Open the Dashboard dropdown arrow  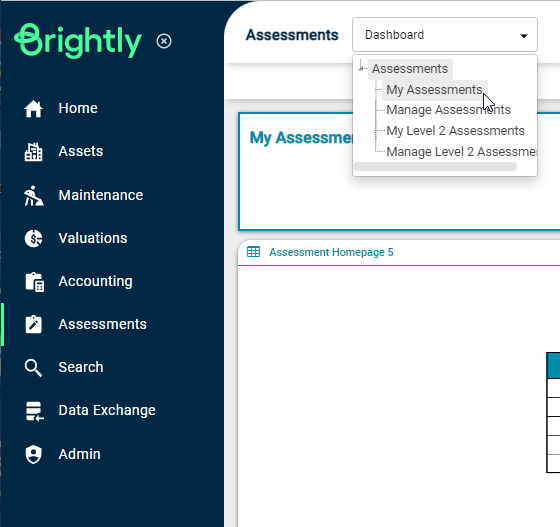(524, 35)
